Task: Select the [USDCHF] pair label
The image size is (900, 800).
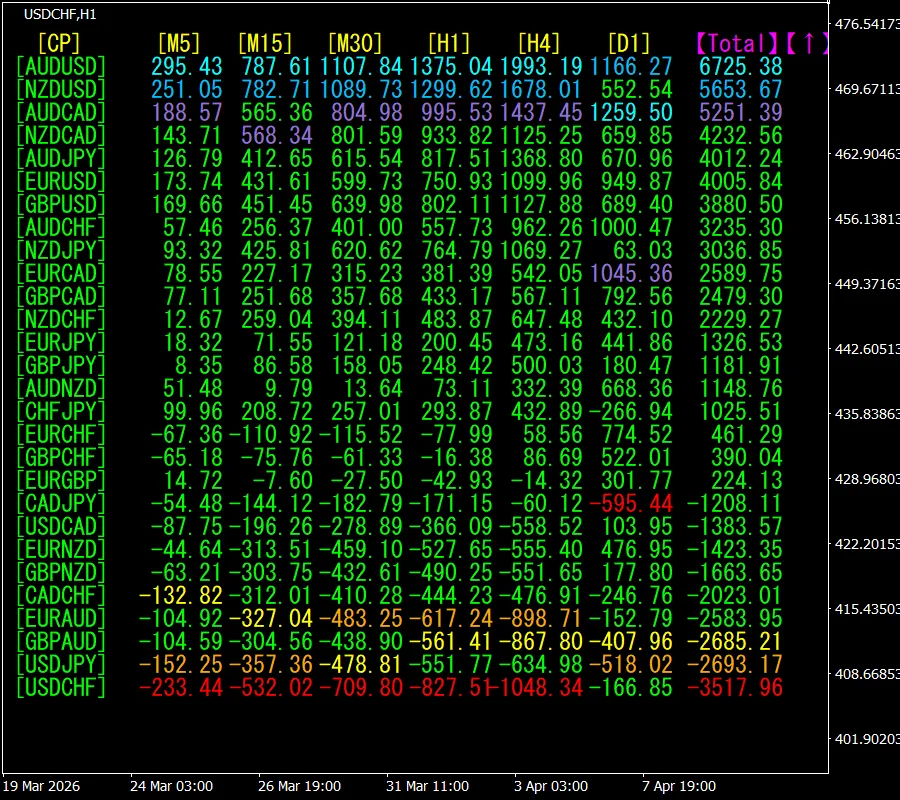Action: pos(61,687)
